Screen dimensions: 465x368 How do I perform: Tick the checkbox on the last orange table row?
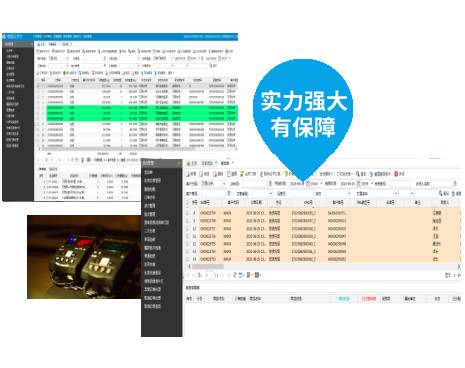tap(188, 259)
